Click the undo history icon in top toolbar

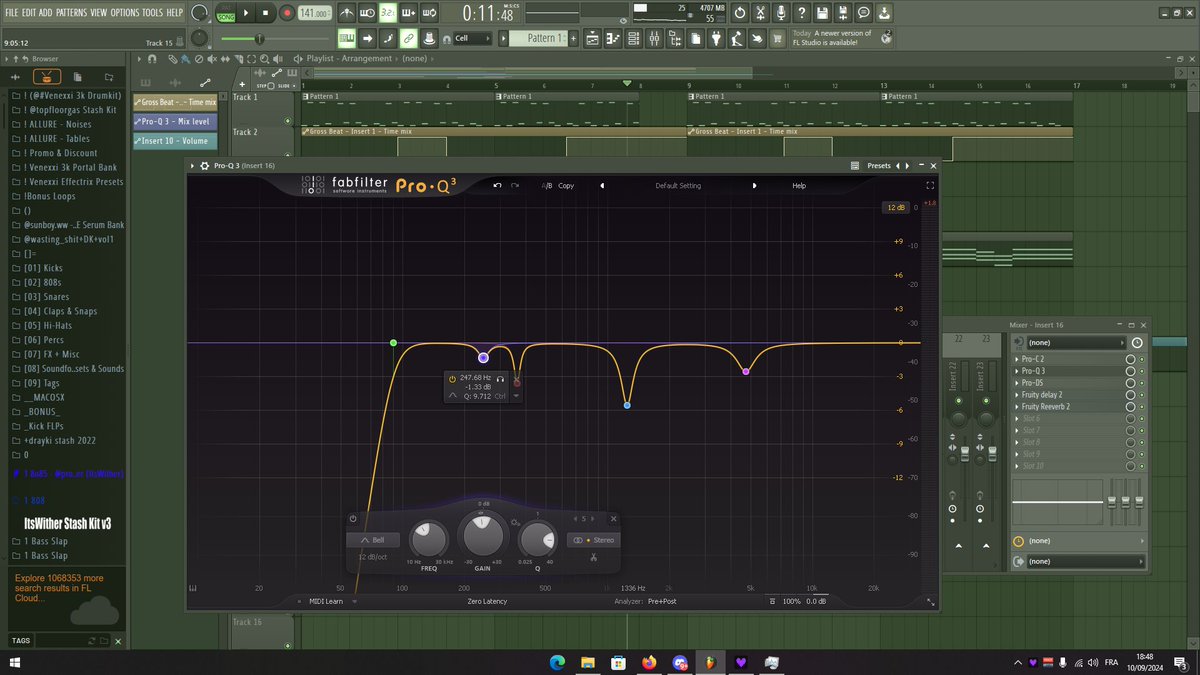click(x=739, y=13)
